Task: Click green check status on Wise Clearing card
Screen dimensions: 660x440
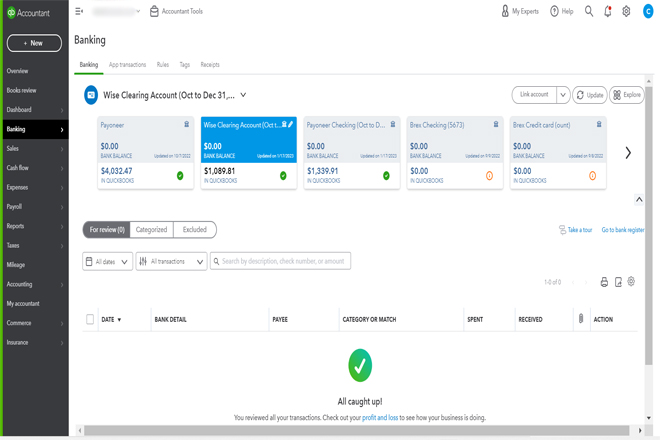Action: tap(283, 176)
